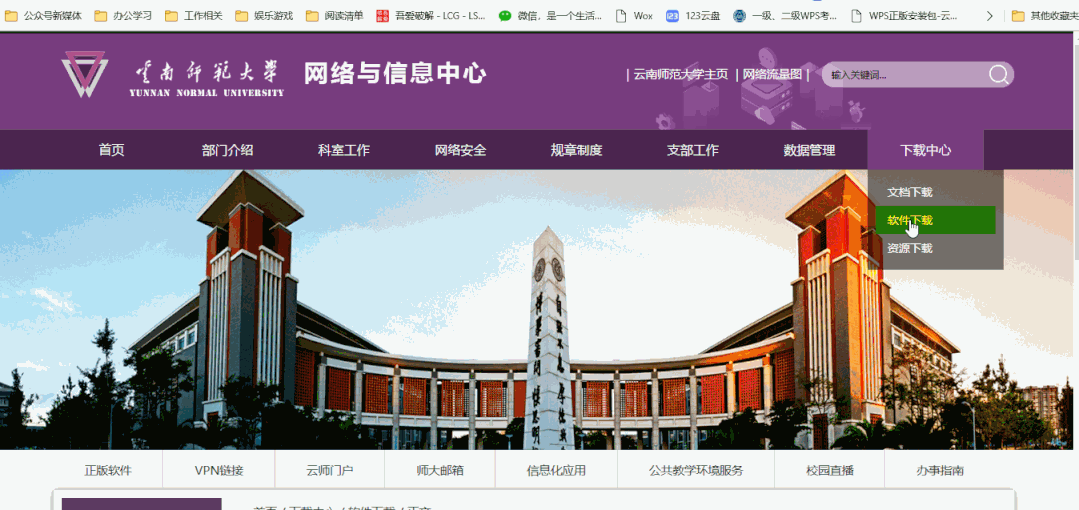This screenshot has width=1079, height=510.
Task: Open the 办公学习 bookmark folder
Action: coord(123,15)
